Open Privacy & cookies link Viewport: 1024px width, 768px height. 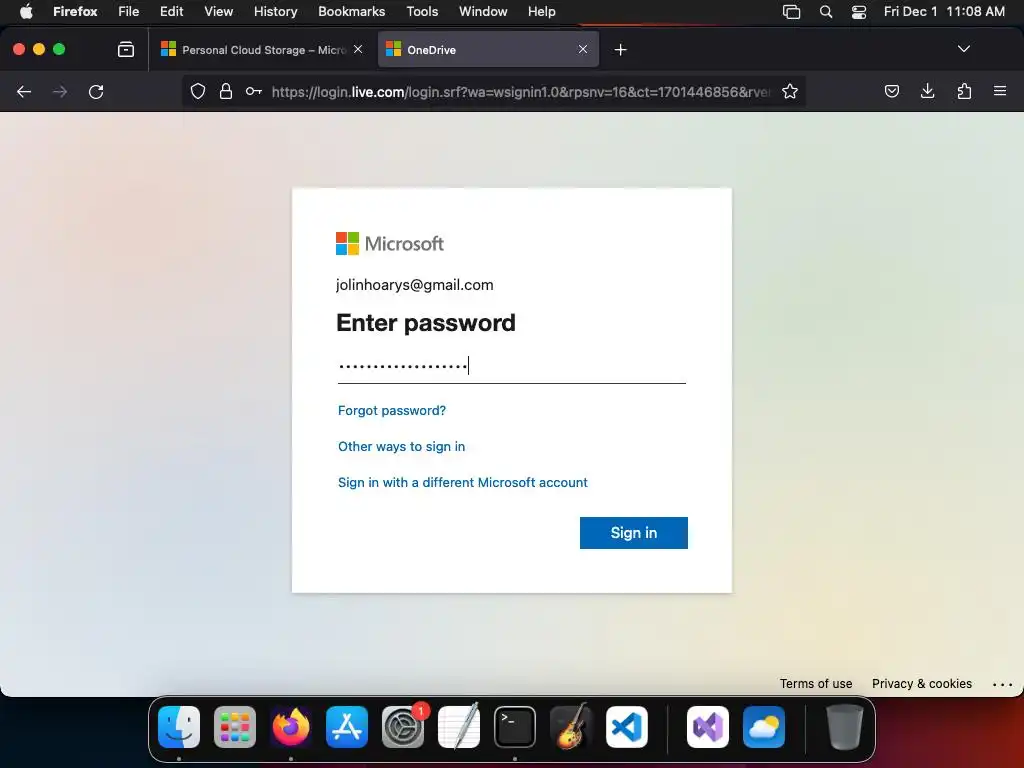click(x=921, y=684)
